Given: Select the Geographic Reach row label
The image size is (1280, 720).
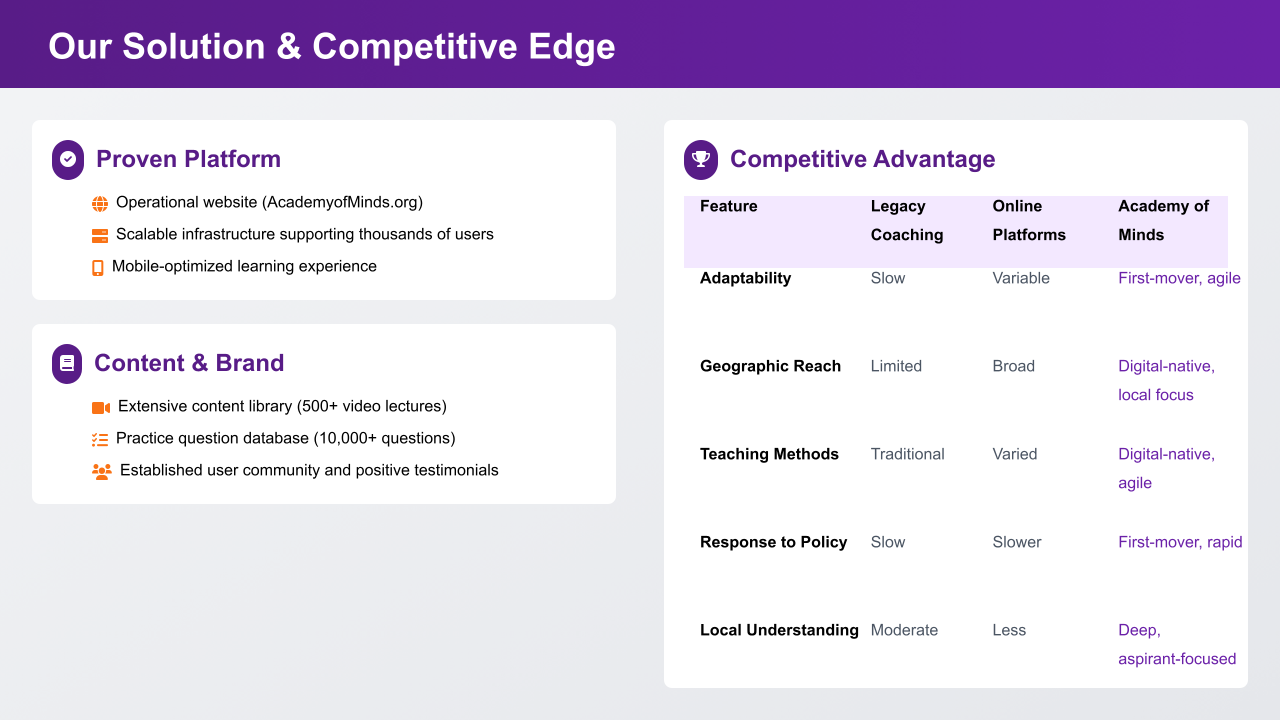Looking at the screenshot, I should tap(770, 366).
